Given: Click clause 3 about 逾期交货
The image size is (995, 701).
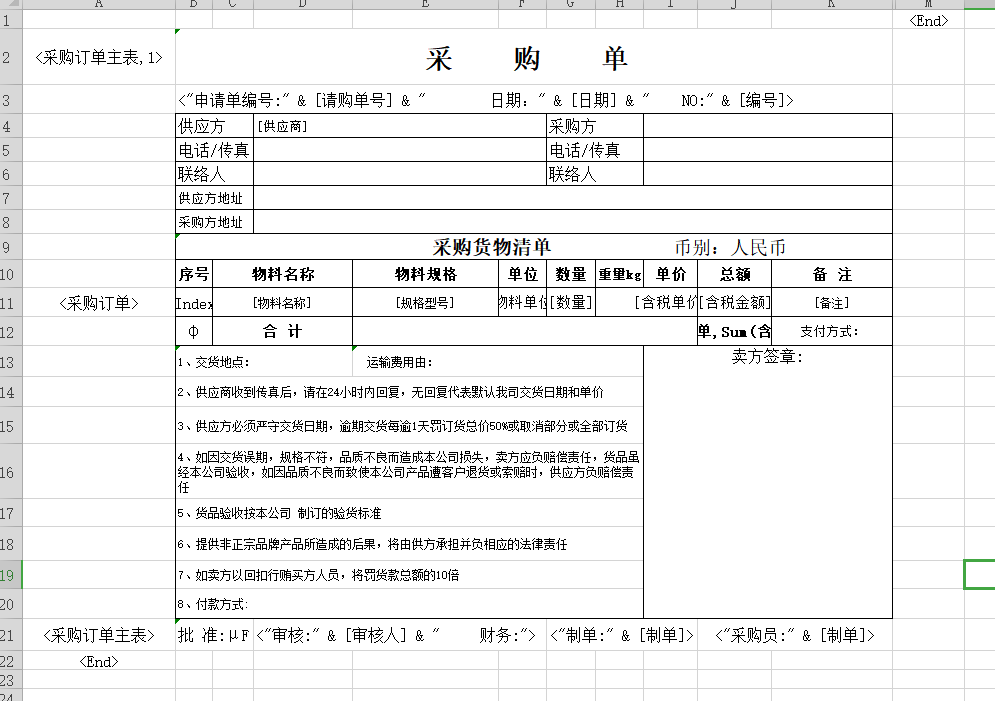Looking at the screenshot, I should 409,426.
